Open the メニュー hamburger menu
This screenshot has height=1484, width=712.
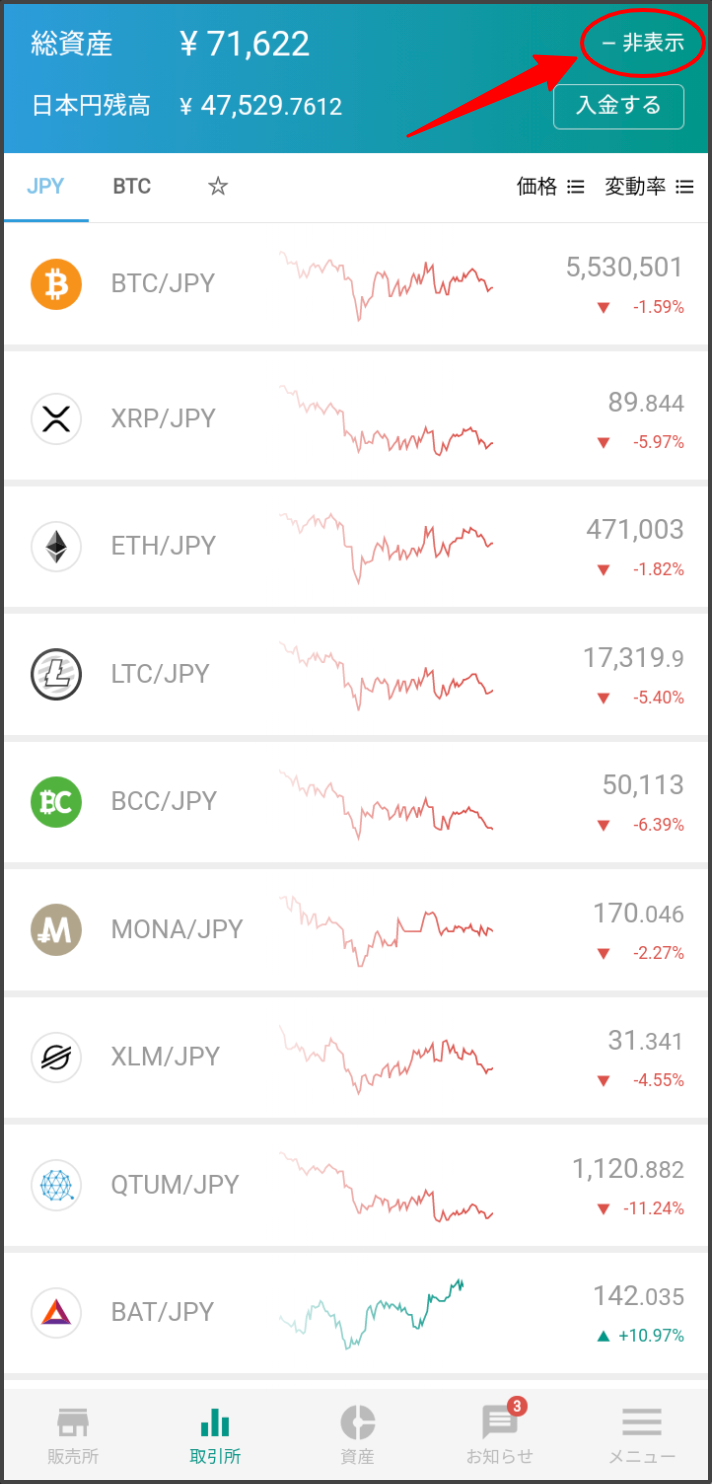pos(642,1434)
